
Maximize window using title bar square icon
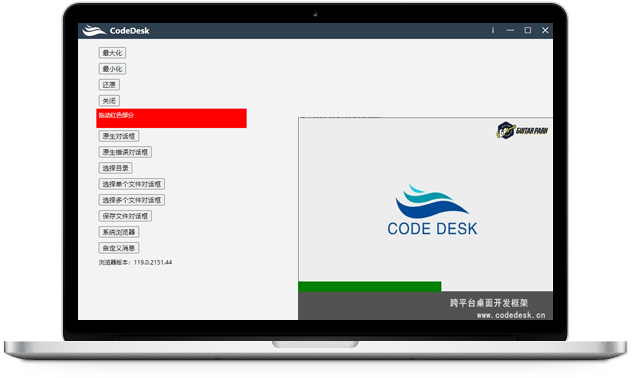pos(528,30)
